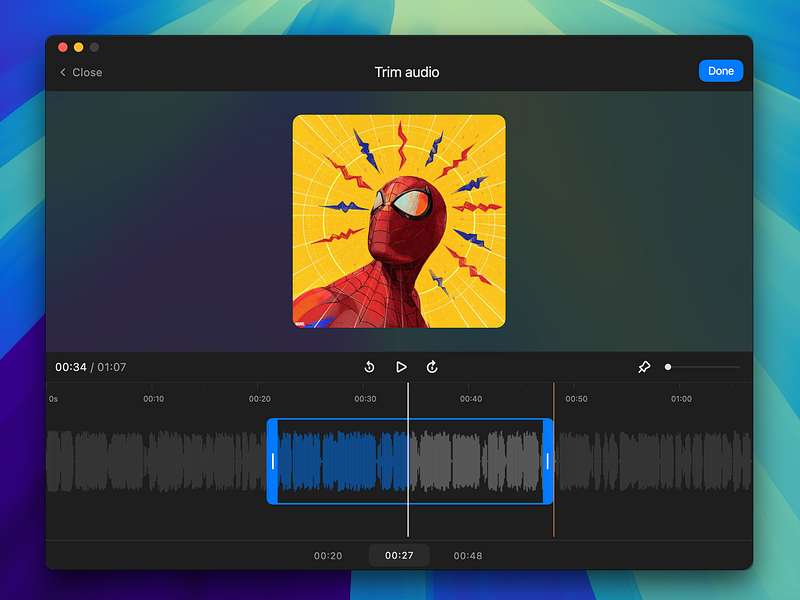800x600 pixels.
Task: Click the Done button
Action: [720, 71]
